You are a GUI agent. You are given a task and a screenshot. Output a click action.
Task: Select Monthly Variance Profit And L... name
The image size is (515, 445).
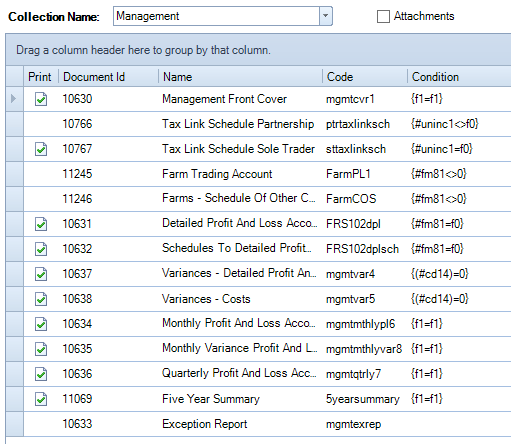tap(240, 348)
